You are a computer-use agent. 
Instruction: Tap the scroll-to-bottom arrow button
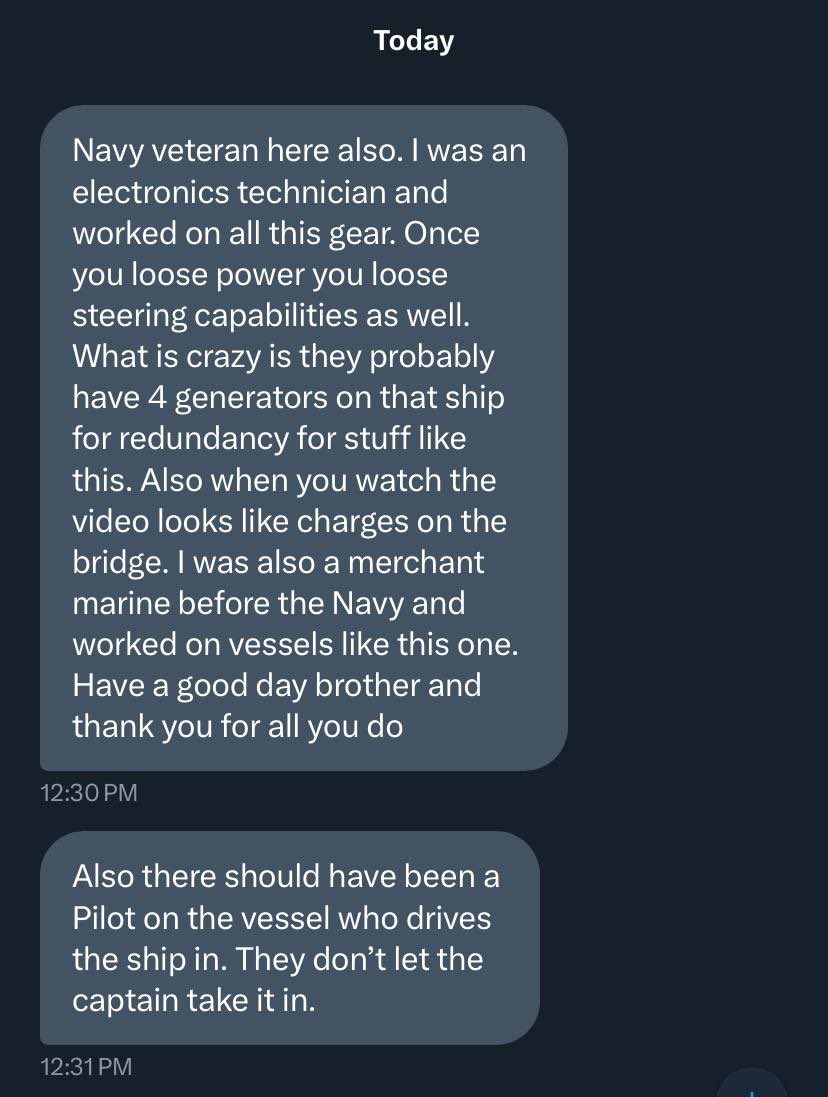pos(752,1086)
